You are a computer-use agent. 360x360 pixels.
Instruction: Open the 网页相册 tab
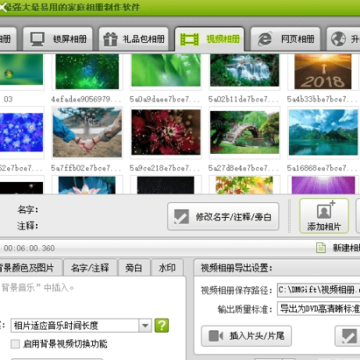click(x=285, y=39)
